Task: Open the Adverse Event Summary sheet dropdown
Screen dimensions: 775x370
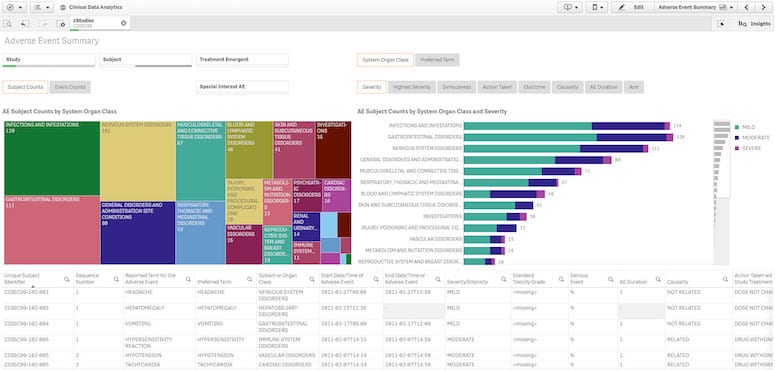Action: [696, 7]
